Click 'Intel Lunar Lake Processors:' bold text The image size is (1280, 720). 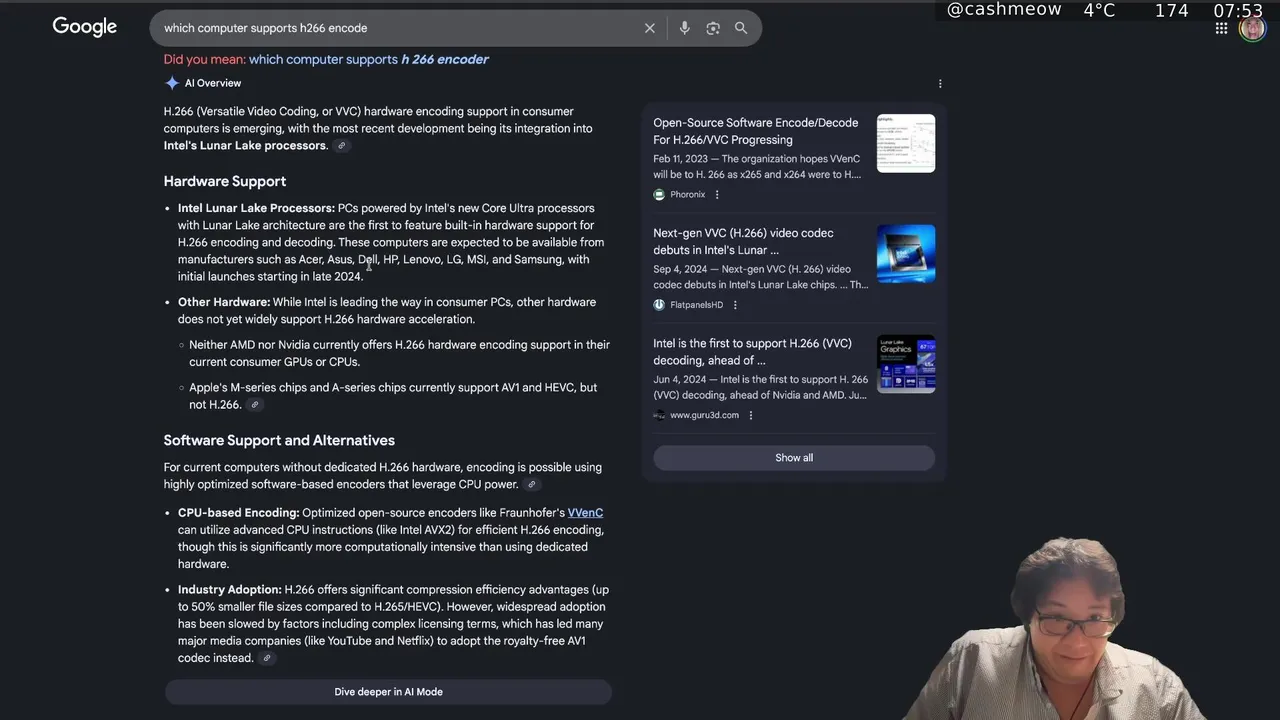[256, 208]
